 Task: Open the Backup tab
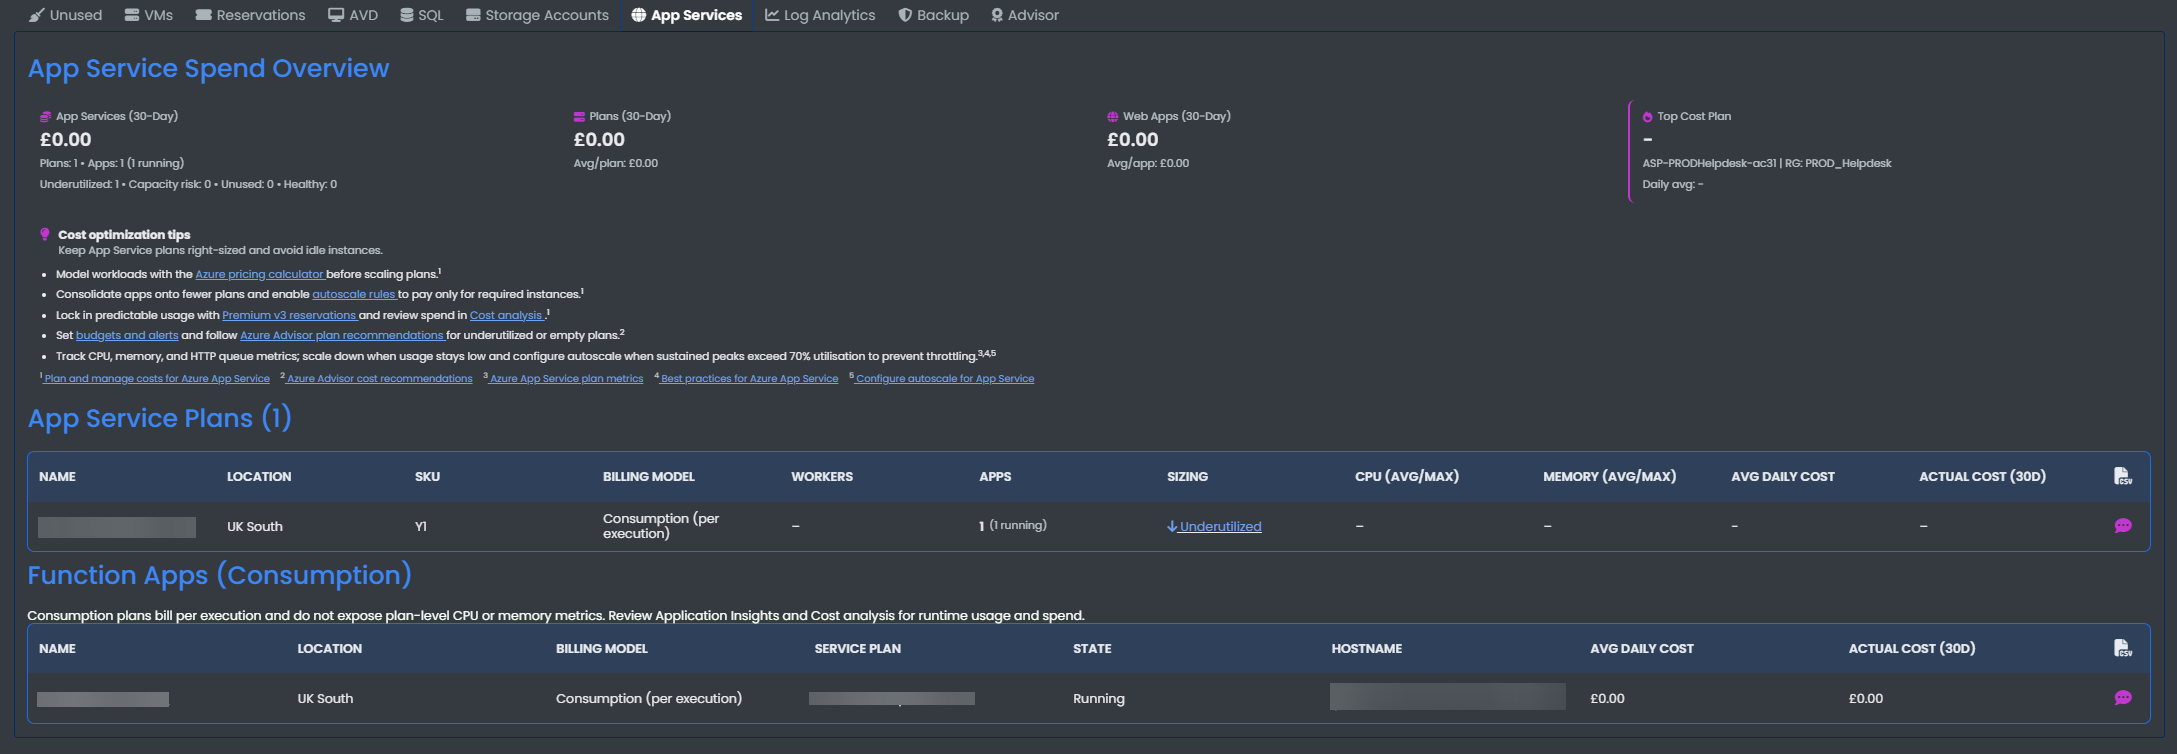tap(933, 15)
